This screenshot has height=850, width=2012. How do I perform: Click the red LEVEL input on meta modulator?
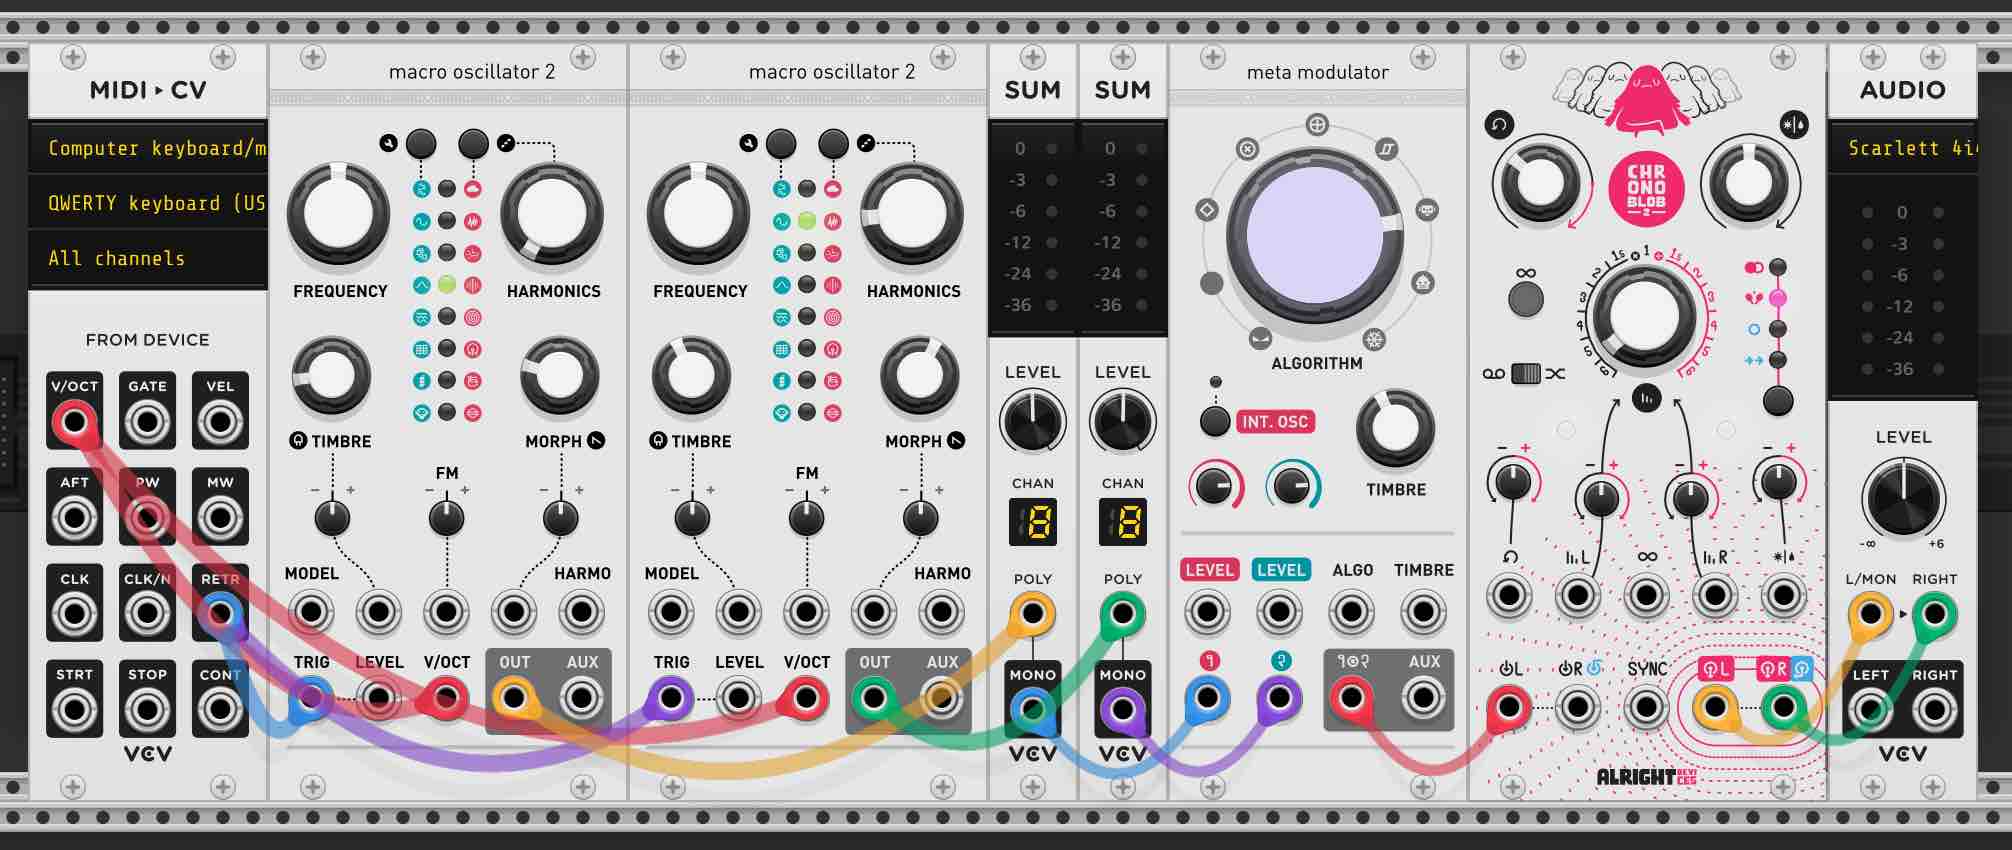[1208, 612]
